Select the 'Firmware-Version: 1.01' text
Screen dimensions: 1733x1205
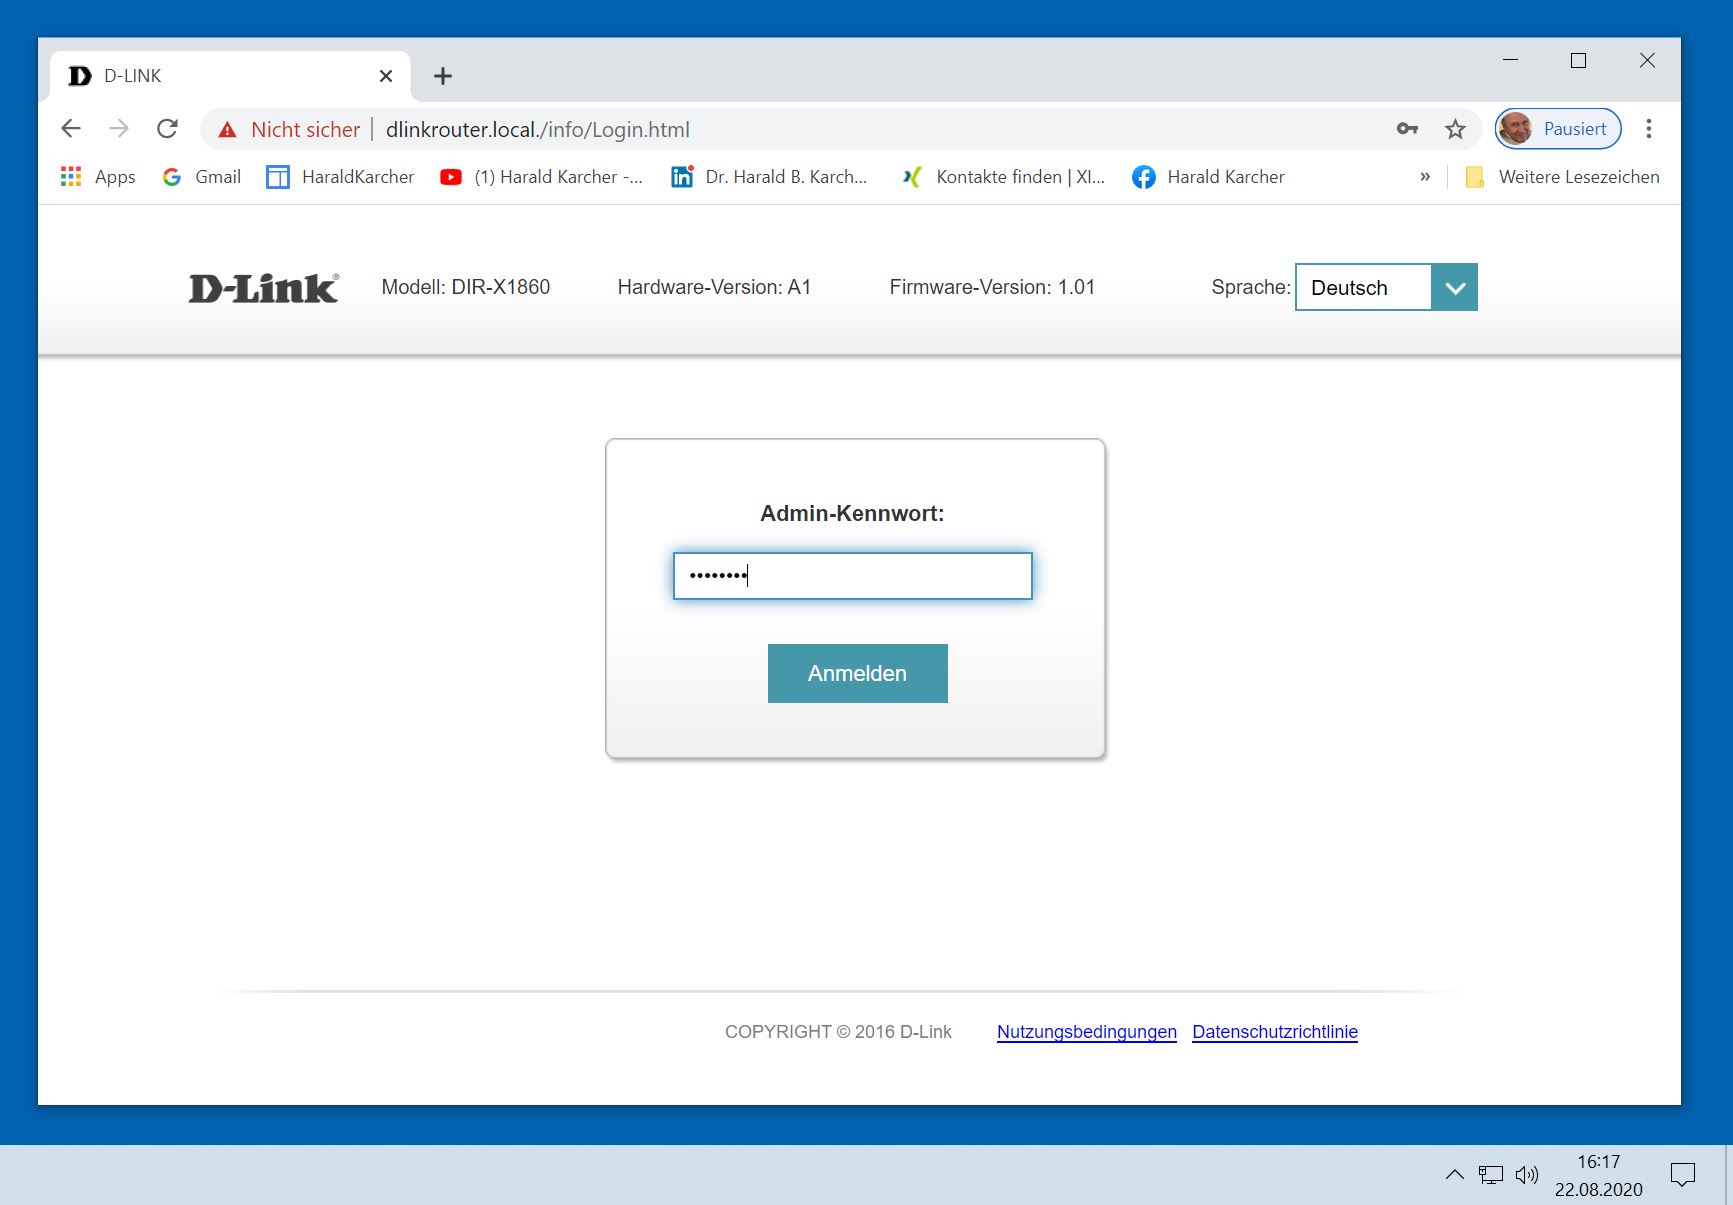pos(992,287)
